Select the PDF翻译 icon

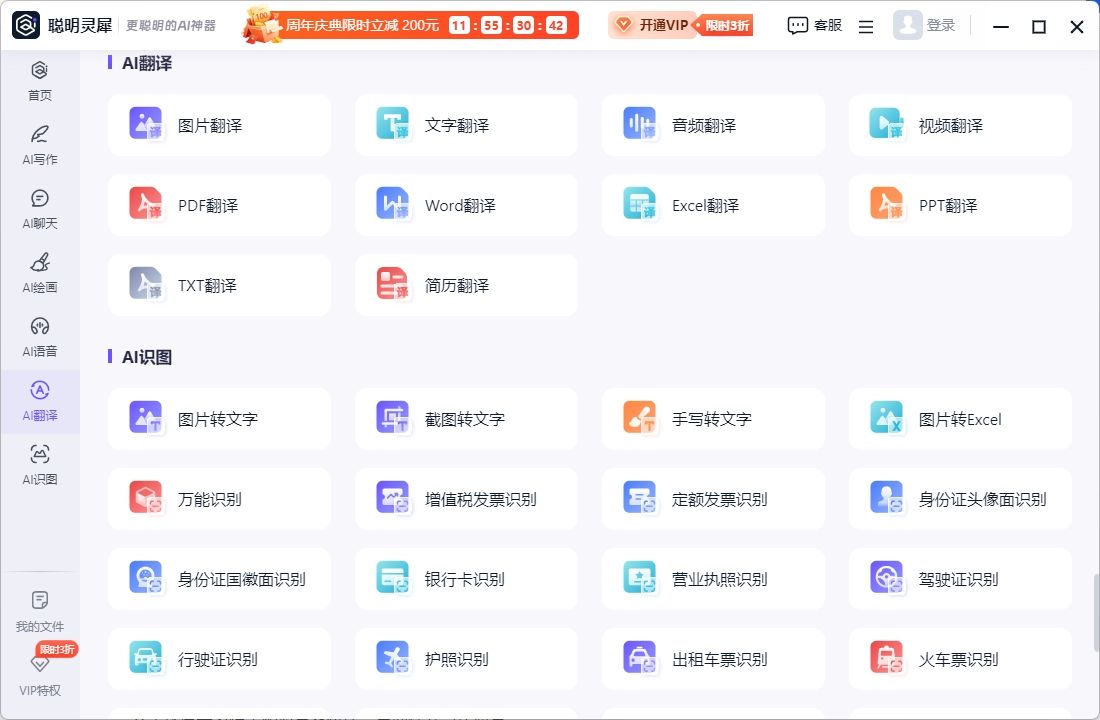pyautogui.click(x=146, y=204)
